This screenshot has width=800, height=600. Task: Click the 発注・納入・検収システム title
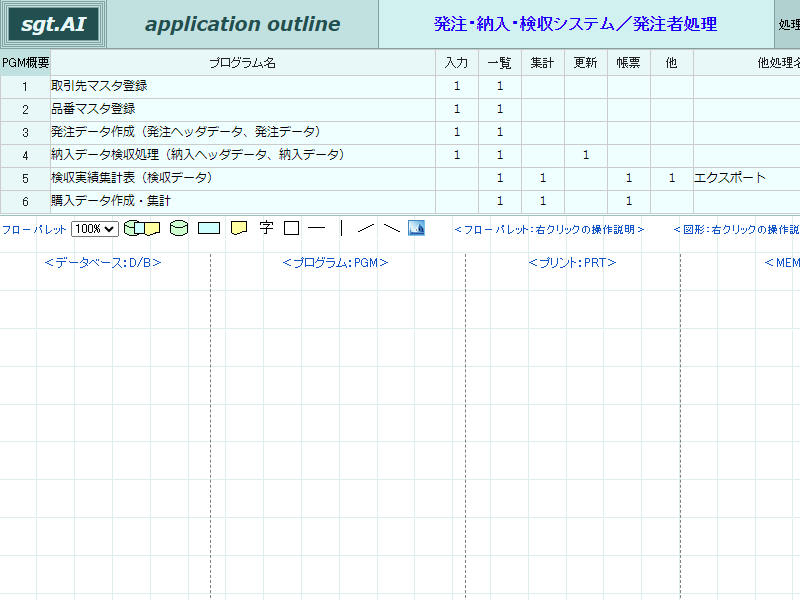pyautogui.click(x=576, y=24)
